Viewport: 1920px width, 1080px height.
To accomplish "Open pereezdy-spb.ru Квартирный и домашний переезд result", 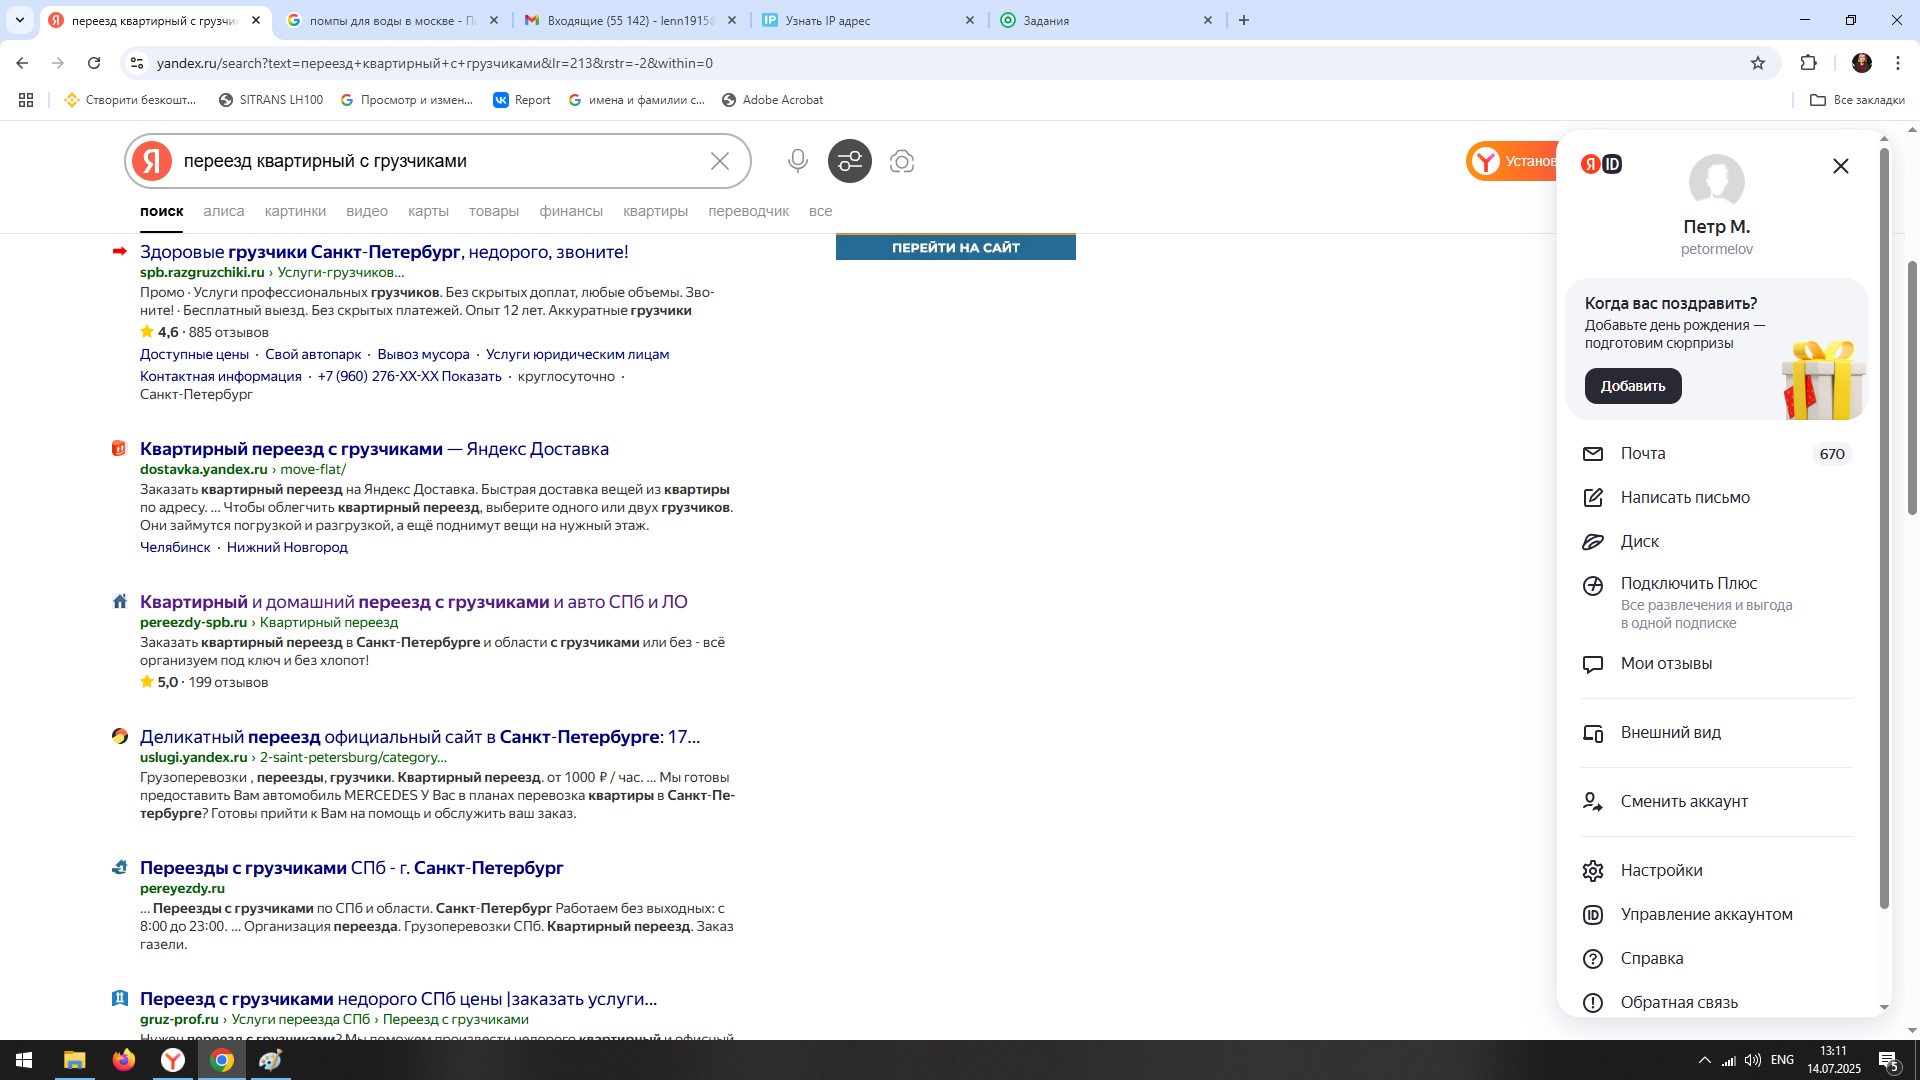I will pyautogui.click(x=413, y=602).
